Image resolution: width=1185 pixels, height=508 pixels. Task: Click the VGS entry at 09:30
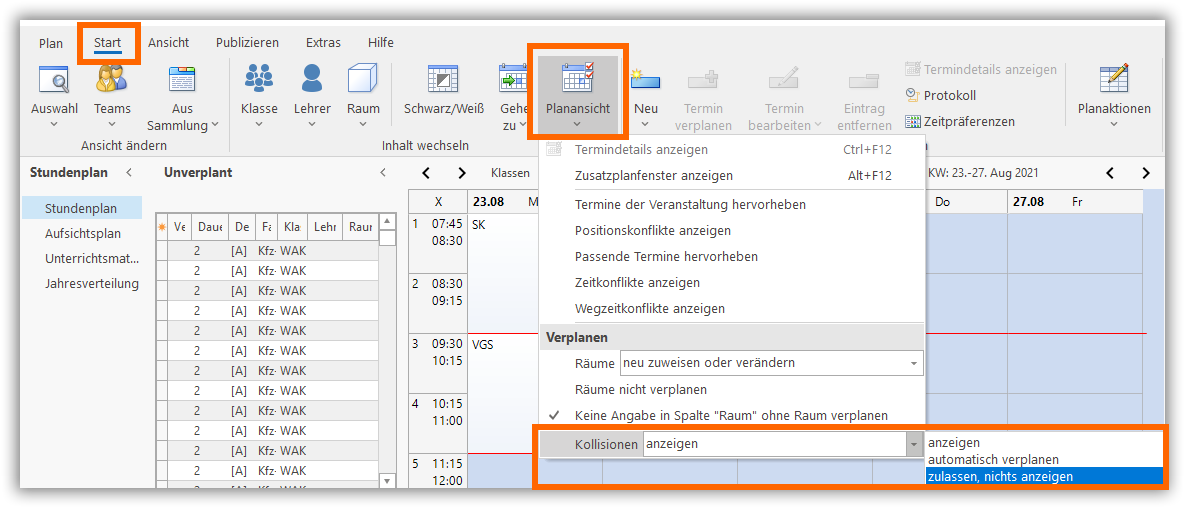coord(482,343)
